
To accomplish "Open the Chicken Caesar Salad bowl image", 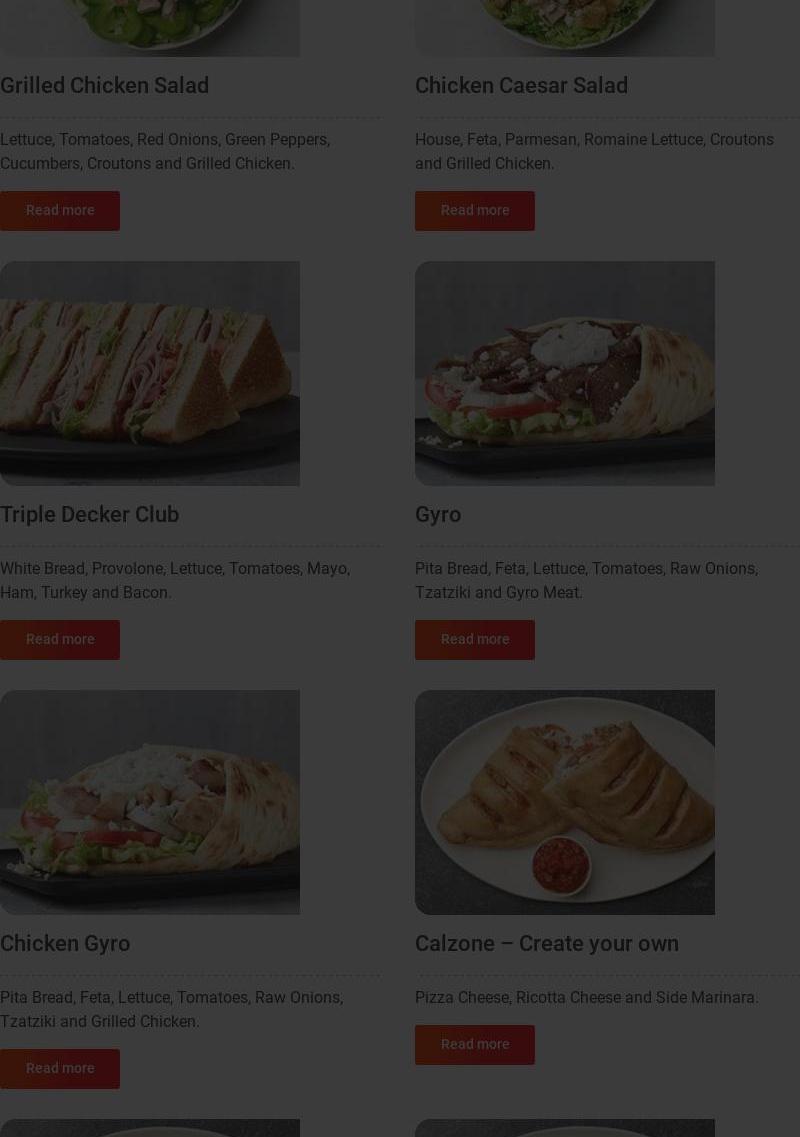I will tap(564, 28).
